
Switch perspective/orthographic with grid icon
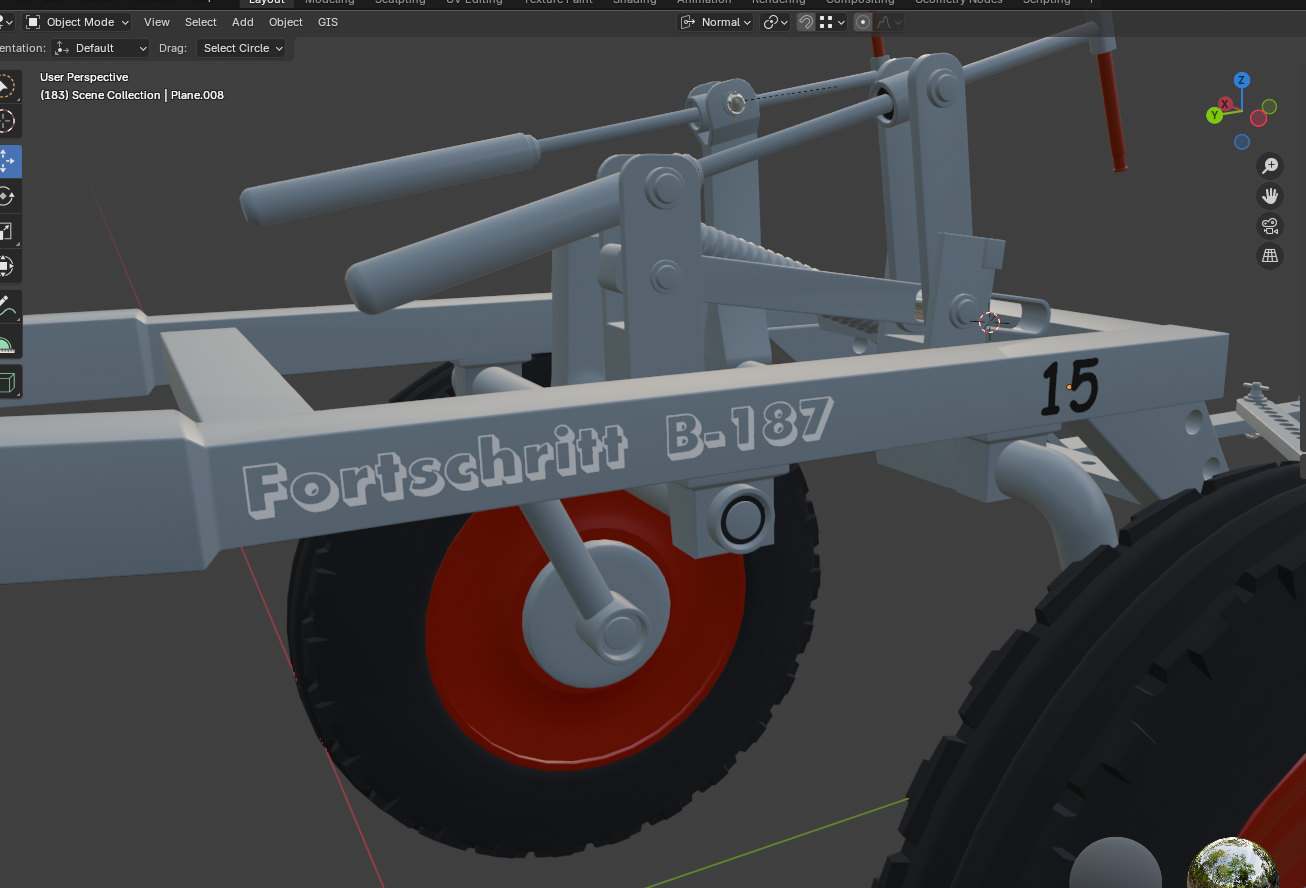(x=1270, y=256)
